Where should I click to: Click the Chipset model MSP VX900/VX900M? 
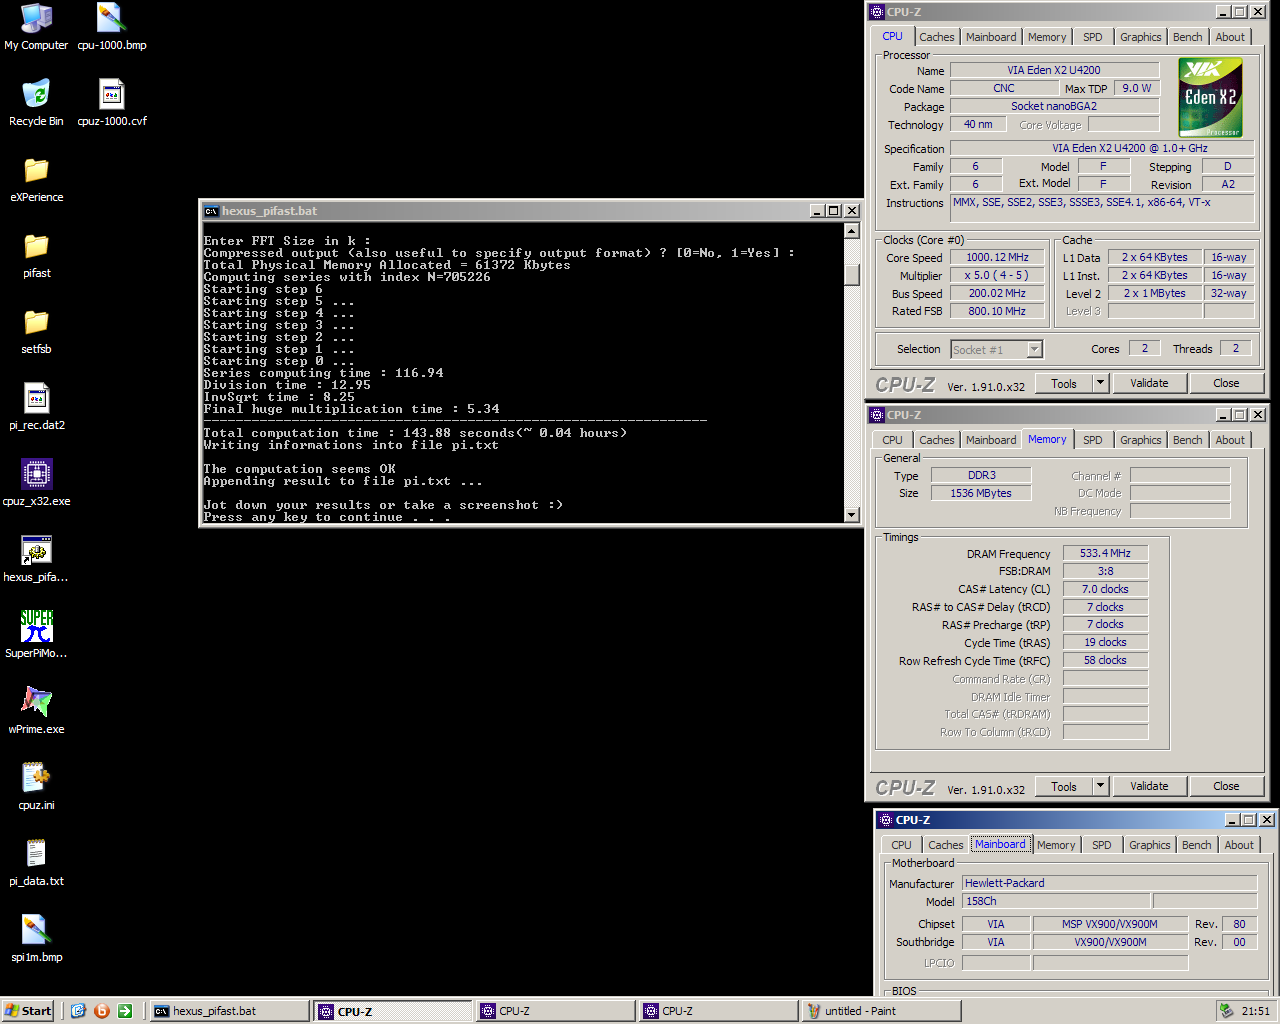(x=1110, y=924)
